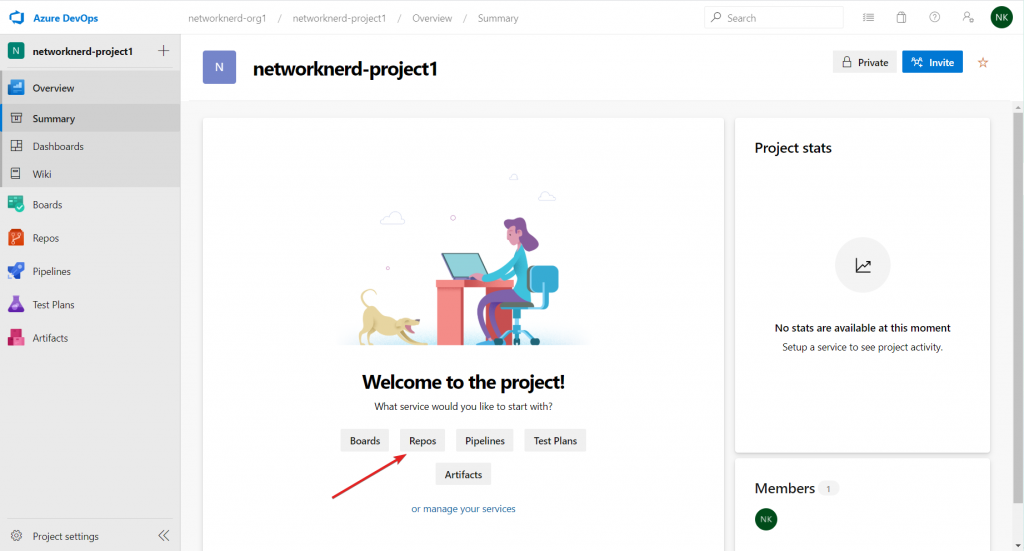Select Summary label in the sidebar menu

[x=54, y=119]
